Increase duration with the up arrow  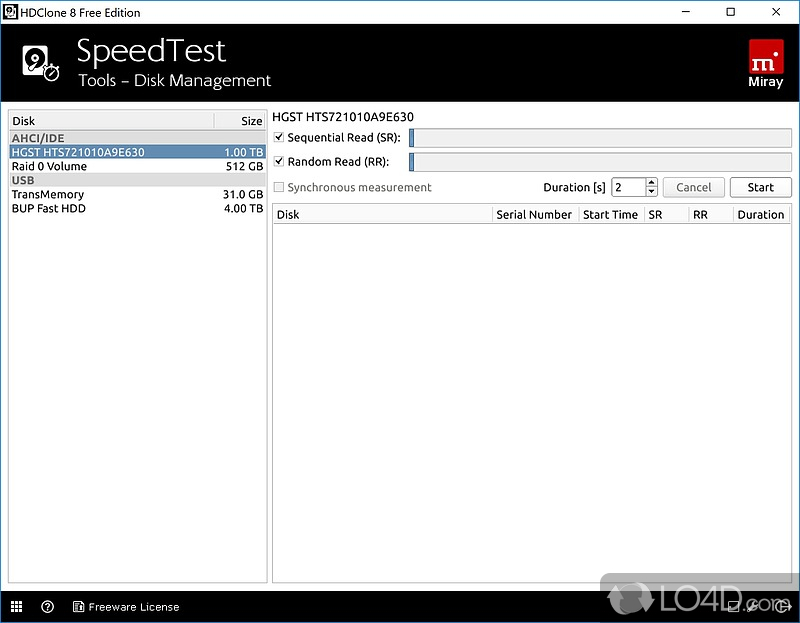(x=651, y=183)
